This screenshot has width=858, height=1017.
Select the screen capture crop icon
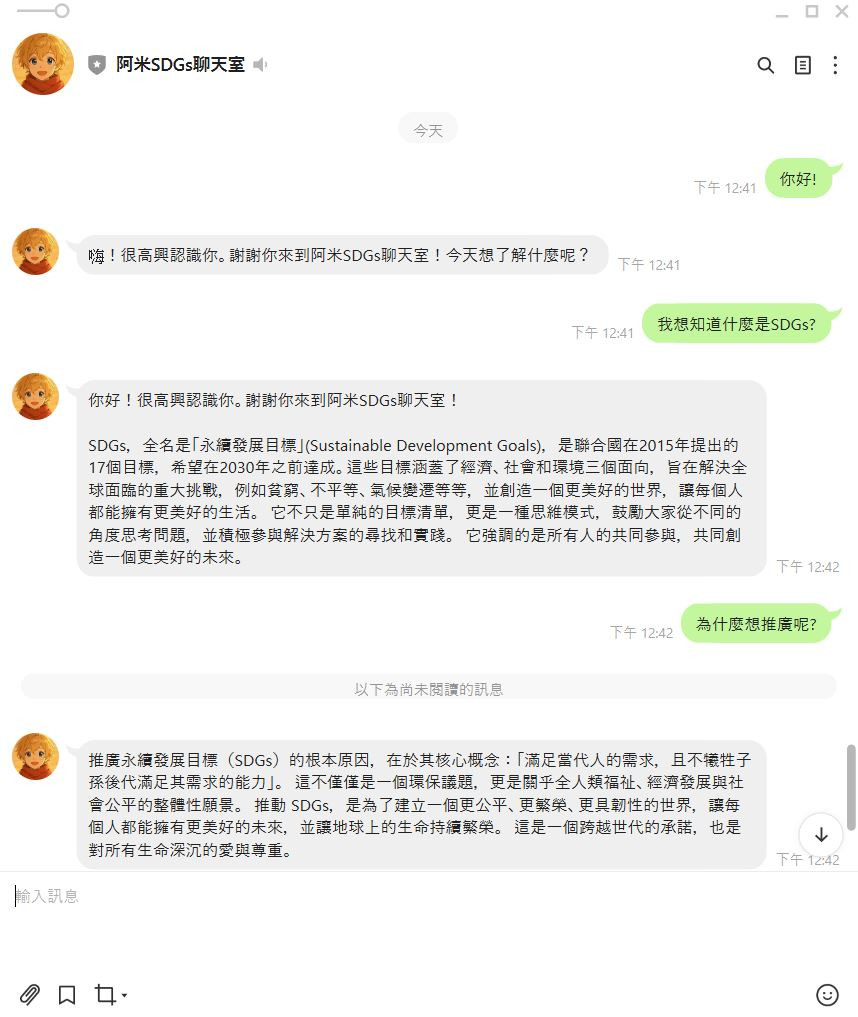point(104,994)
